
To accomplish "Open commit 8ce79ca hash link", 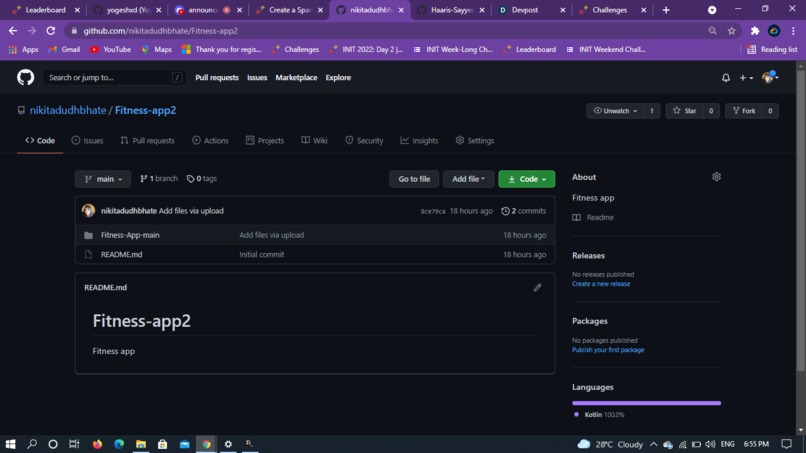I will [433, 211].
